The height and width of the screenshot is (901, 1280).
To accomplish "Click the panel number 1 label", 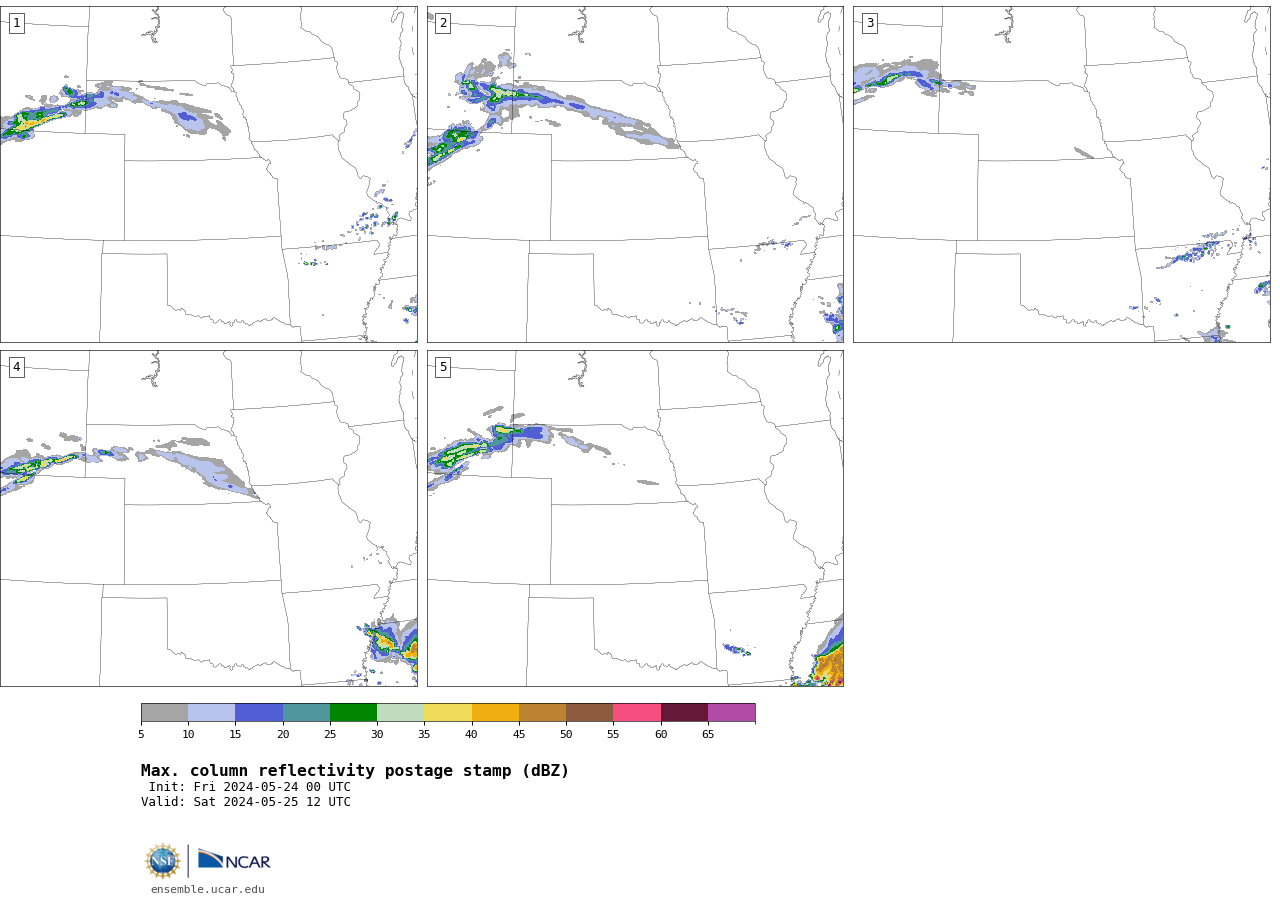I will (x=16, y=23).
